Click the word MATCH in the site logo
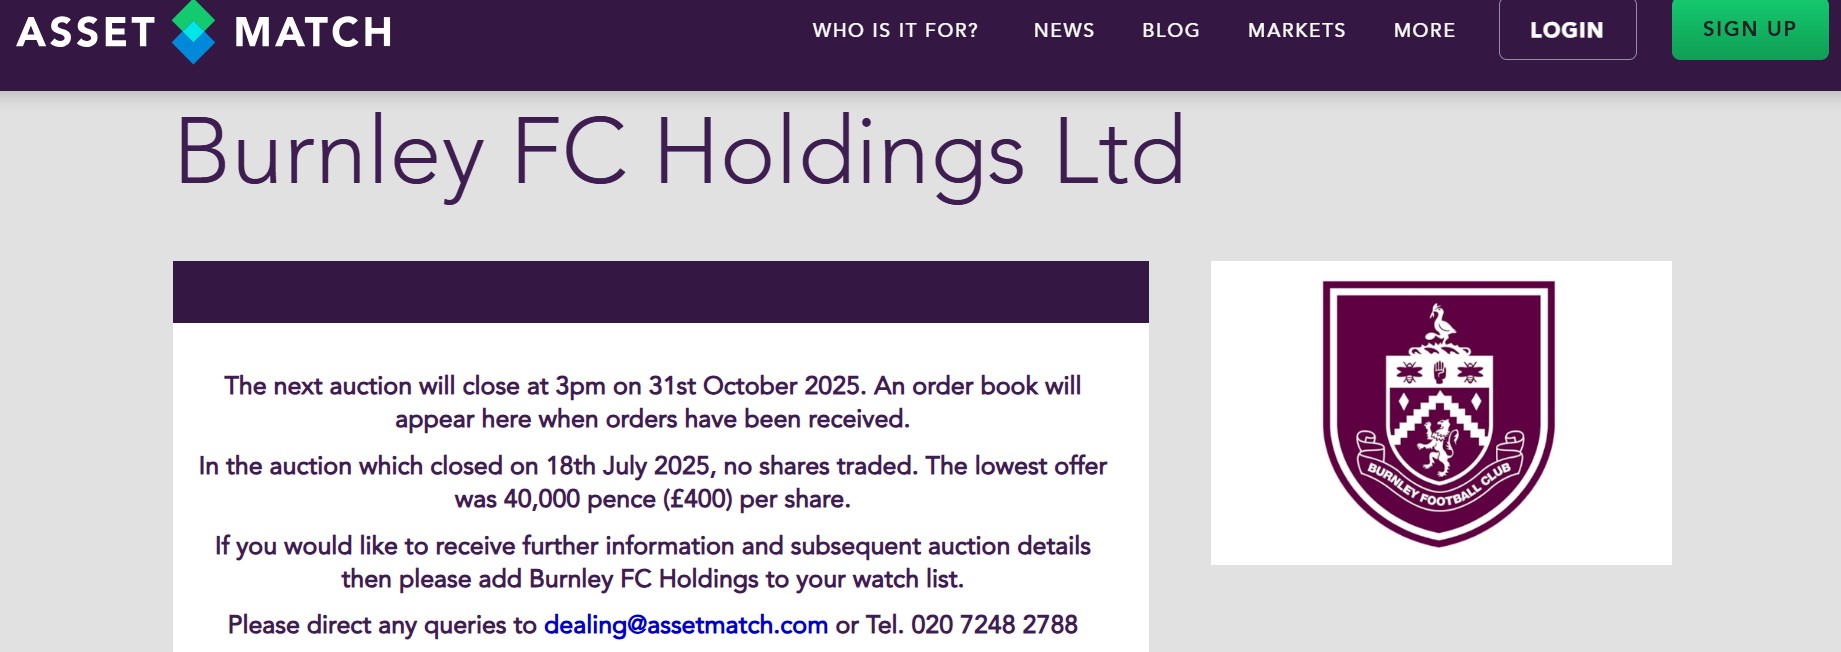1841x652 pixels. tap(313, 32)
